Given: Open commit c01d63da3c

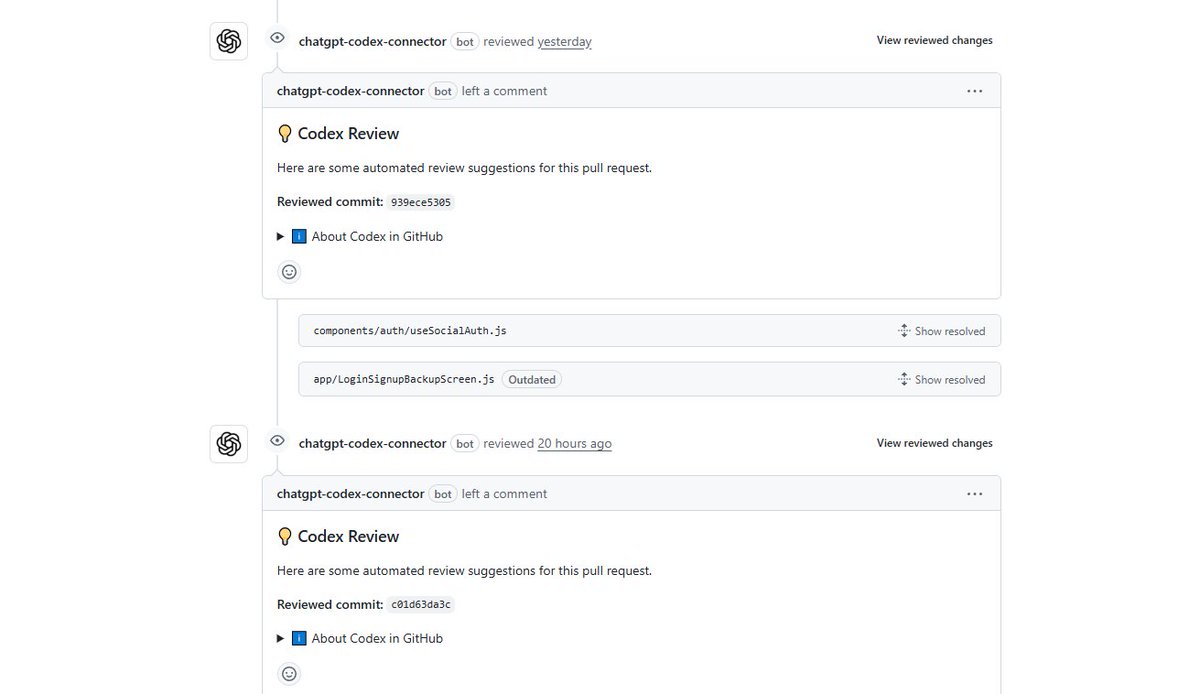Looking at the screenshot, I should point(421,605).
